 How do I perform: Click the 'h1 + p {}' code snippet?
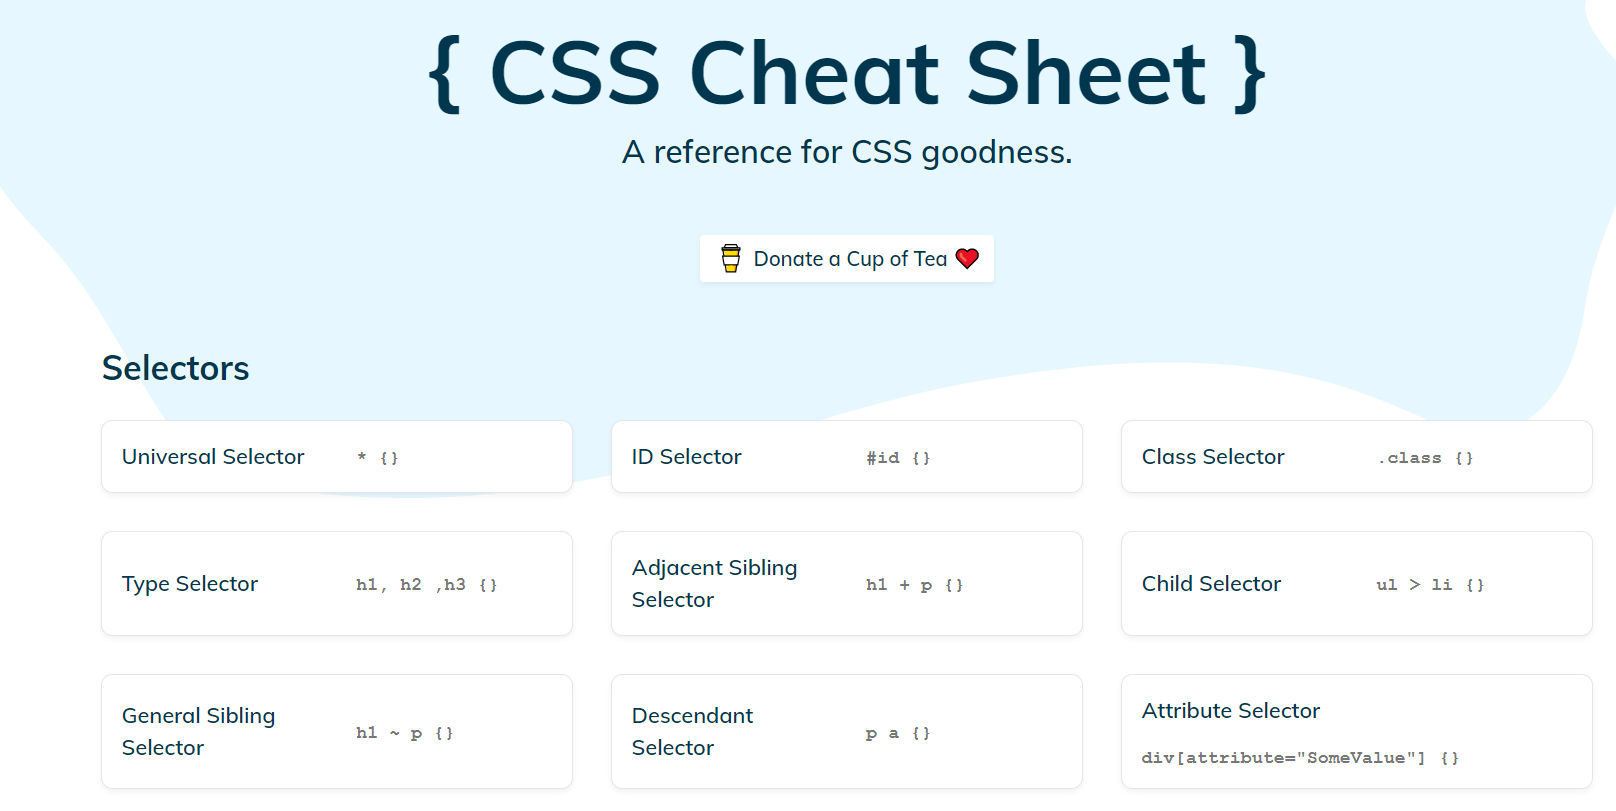(915, 585)
